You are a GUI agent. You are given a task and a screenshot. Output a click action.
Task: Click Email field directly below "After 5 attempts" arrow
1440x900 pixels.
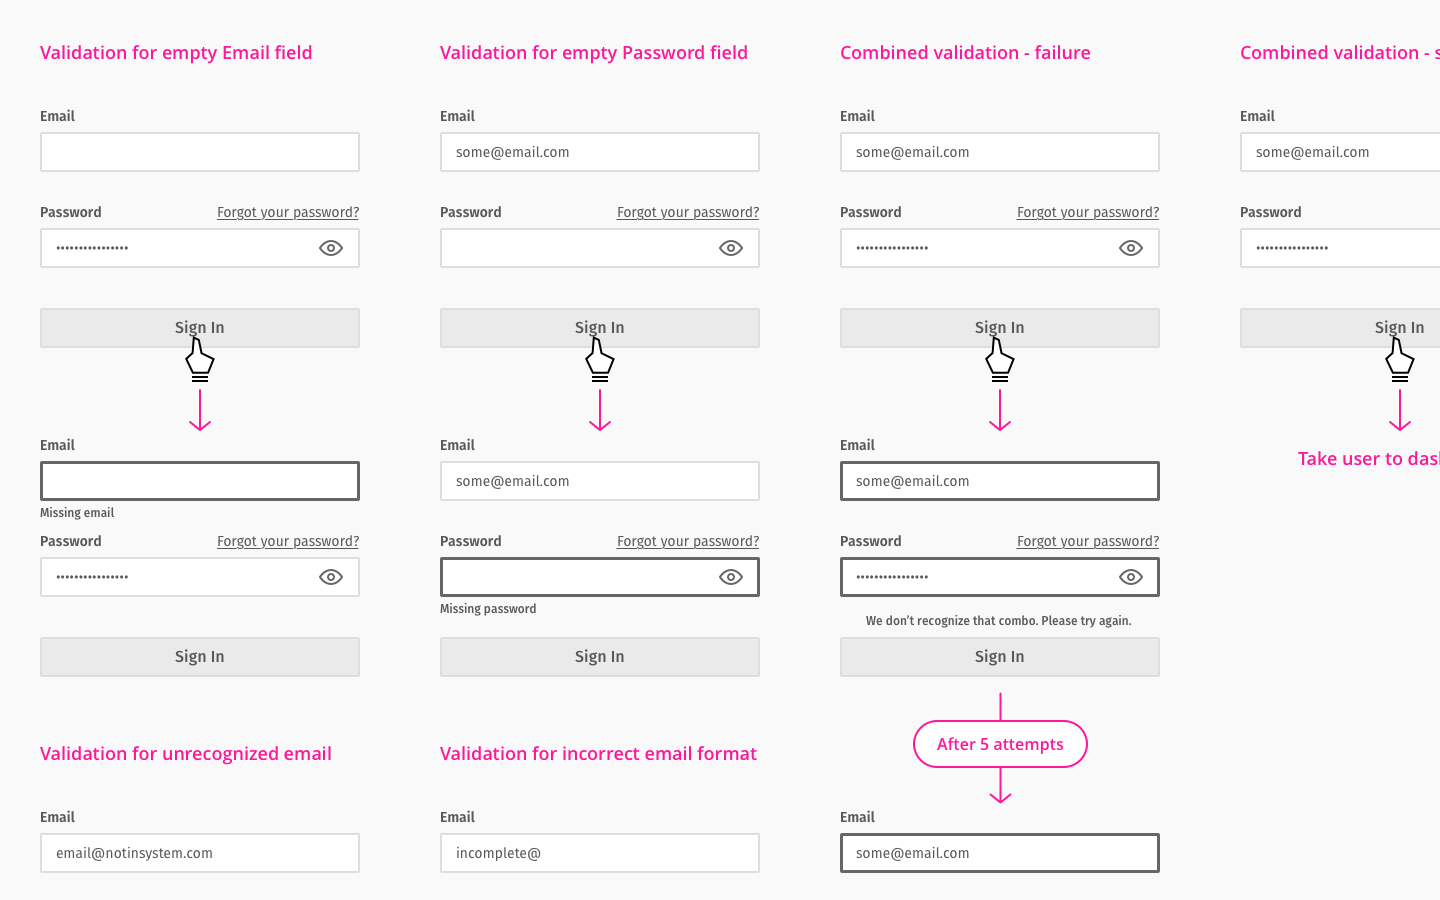(1000, 853)
